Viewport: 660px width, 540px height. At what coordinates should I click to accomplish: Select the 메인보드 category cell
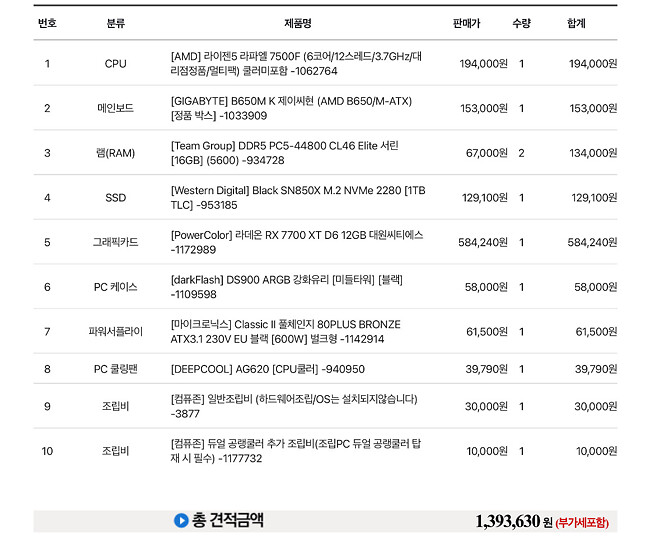[x=115, y=108]
